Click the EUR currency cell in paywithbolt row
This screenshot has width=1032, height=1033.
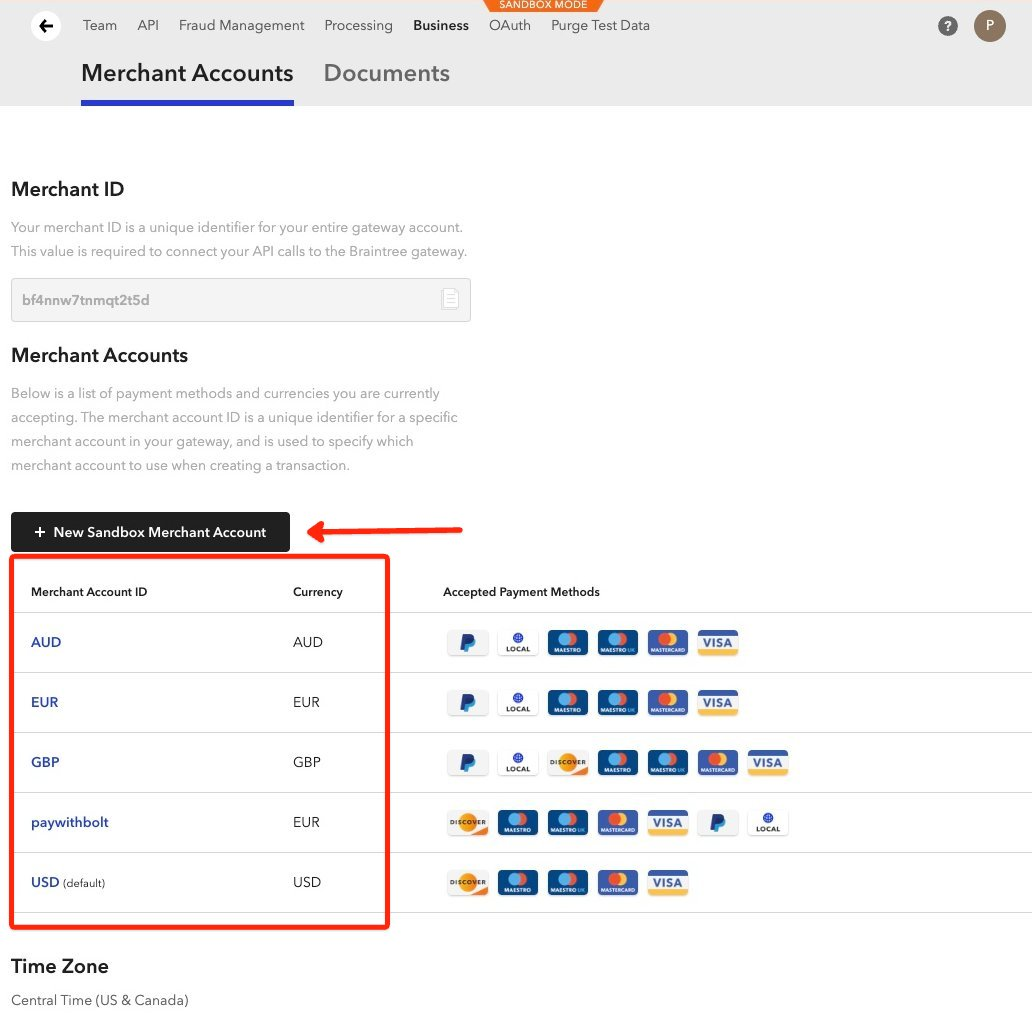(x=306, y=822)
